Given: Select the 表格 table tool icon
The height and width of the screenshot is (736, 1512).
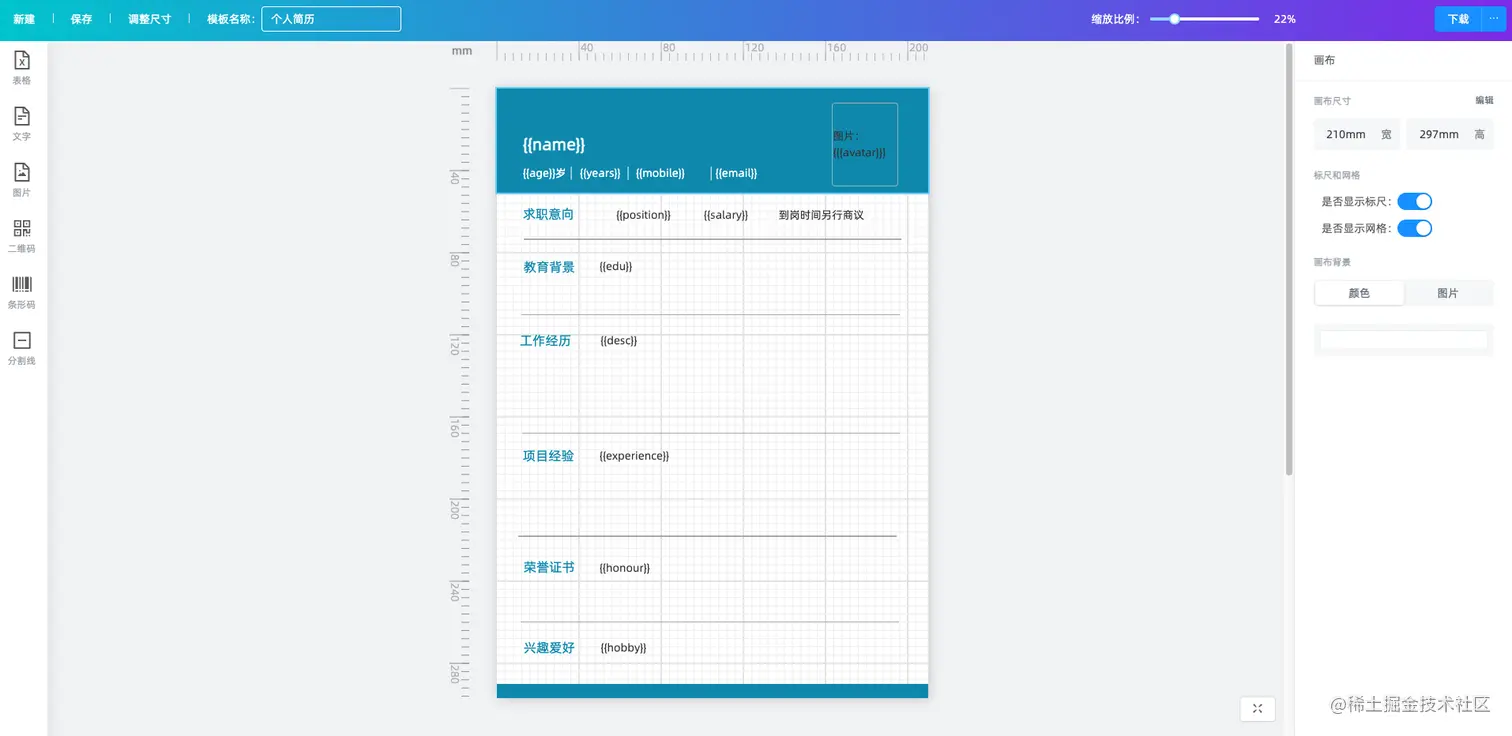Looking at the screenshot, I should tap(22, 67).
